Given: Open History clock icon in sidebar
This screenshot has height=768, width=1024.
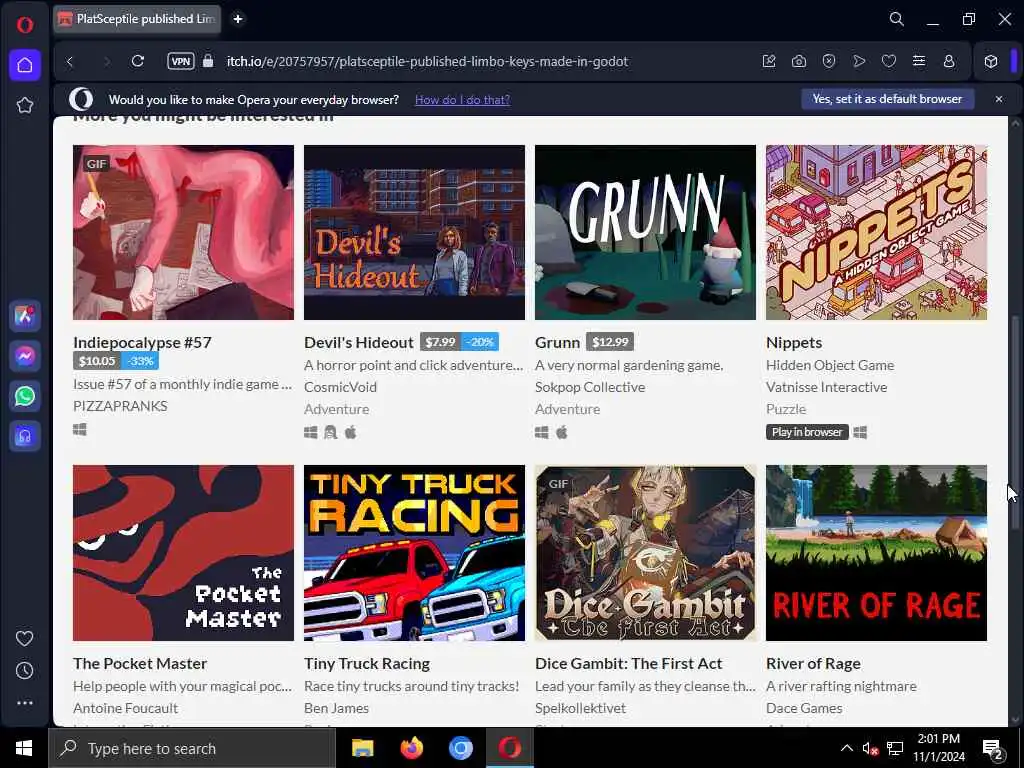Looking at the screenshot, I should coord(25,671).
